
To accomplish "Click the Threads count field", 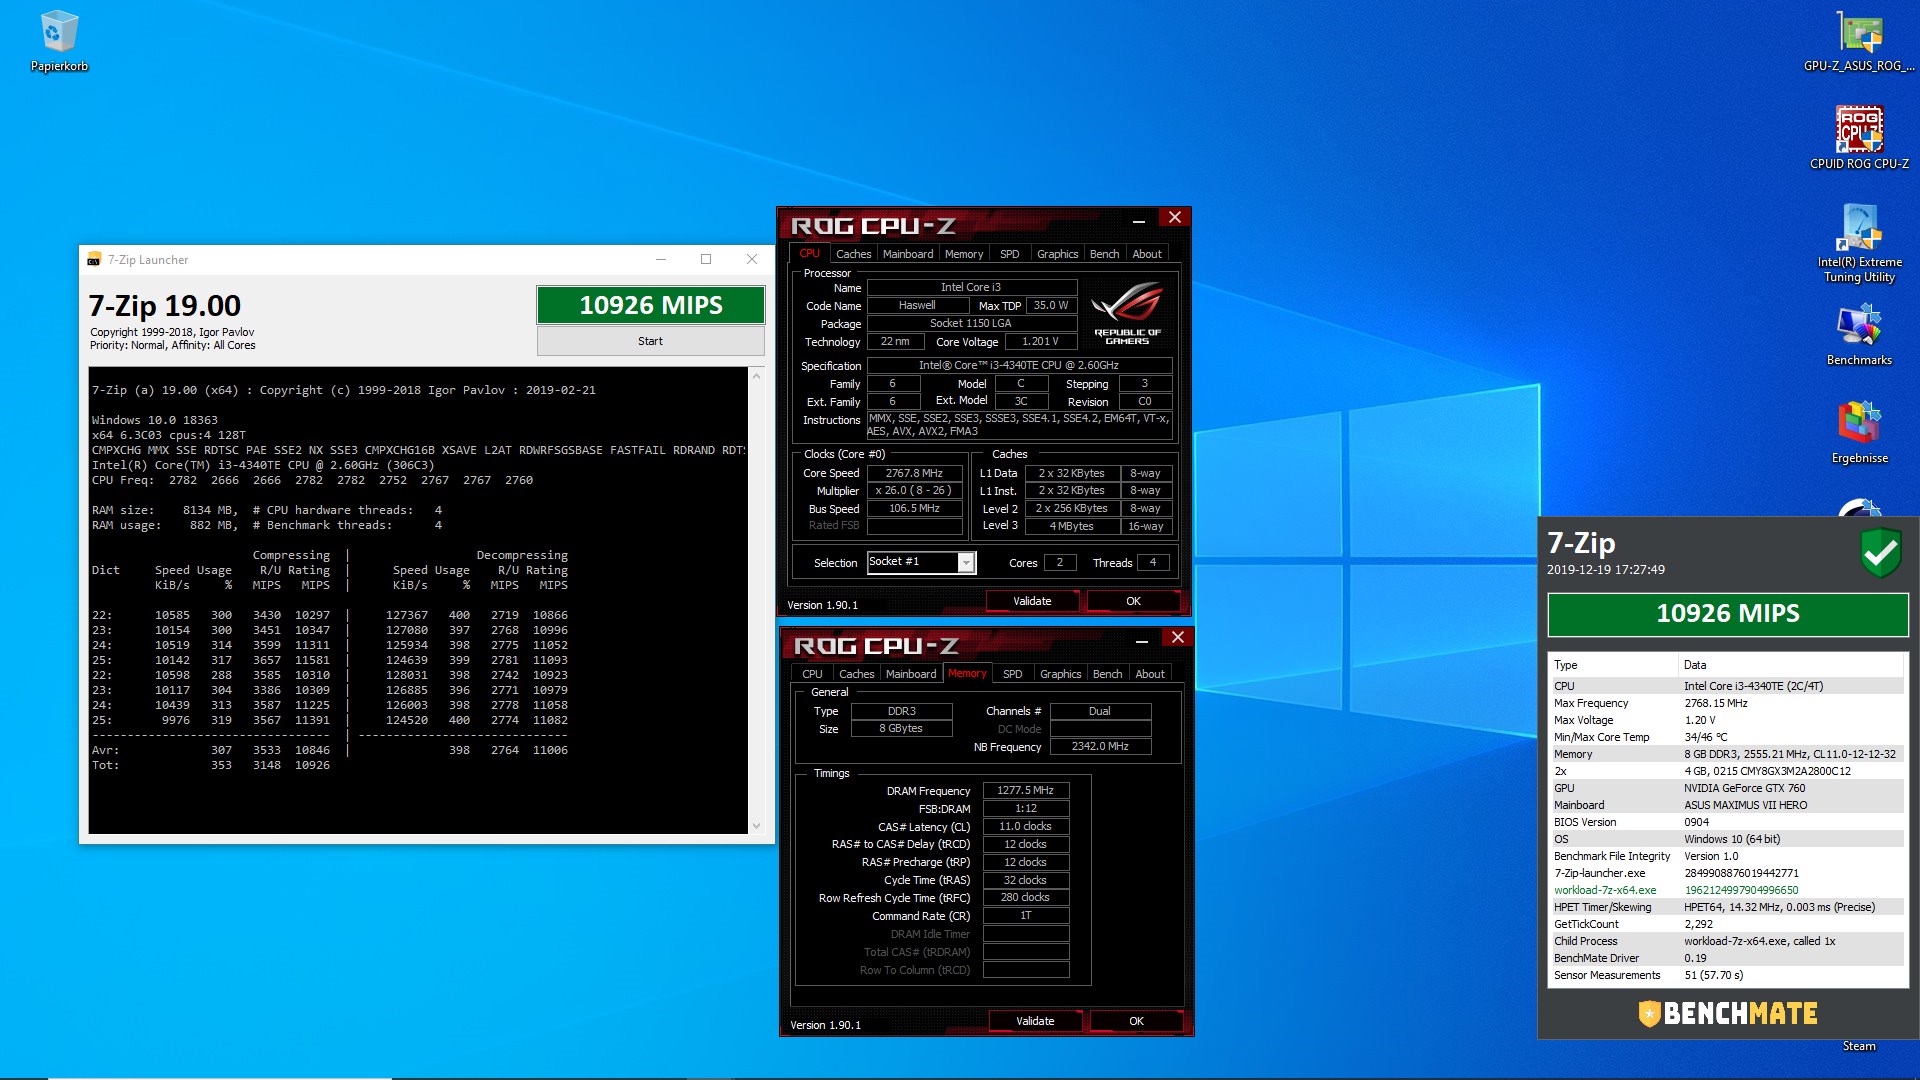I will (x=1153, y=562).
